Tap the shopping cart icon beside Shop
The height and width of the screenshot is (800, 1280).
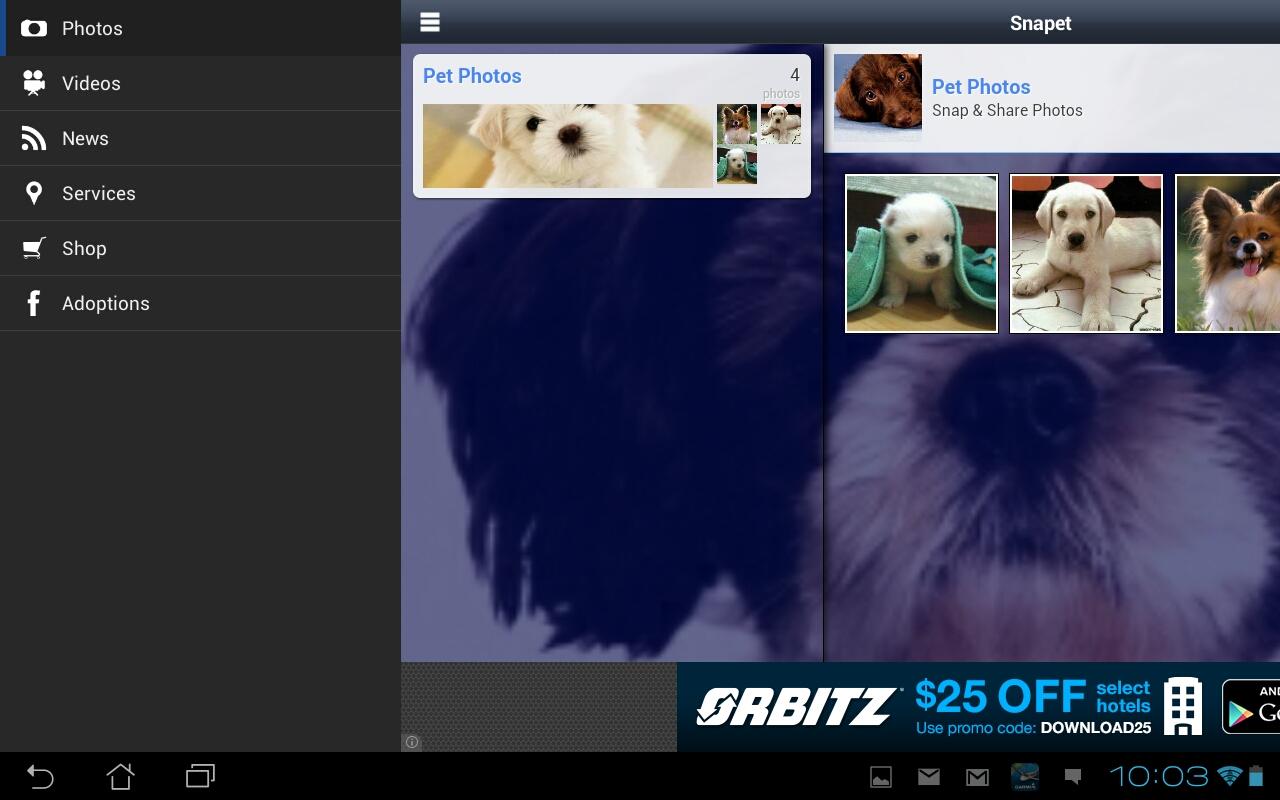(x=34, y=248)
